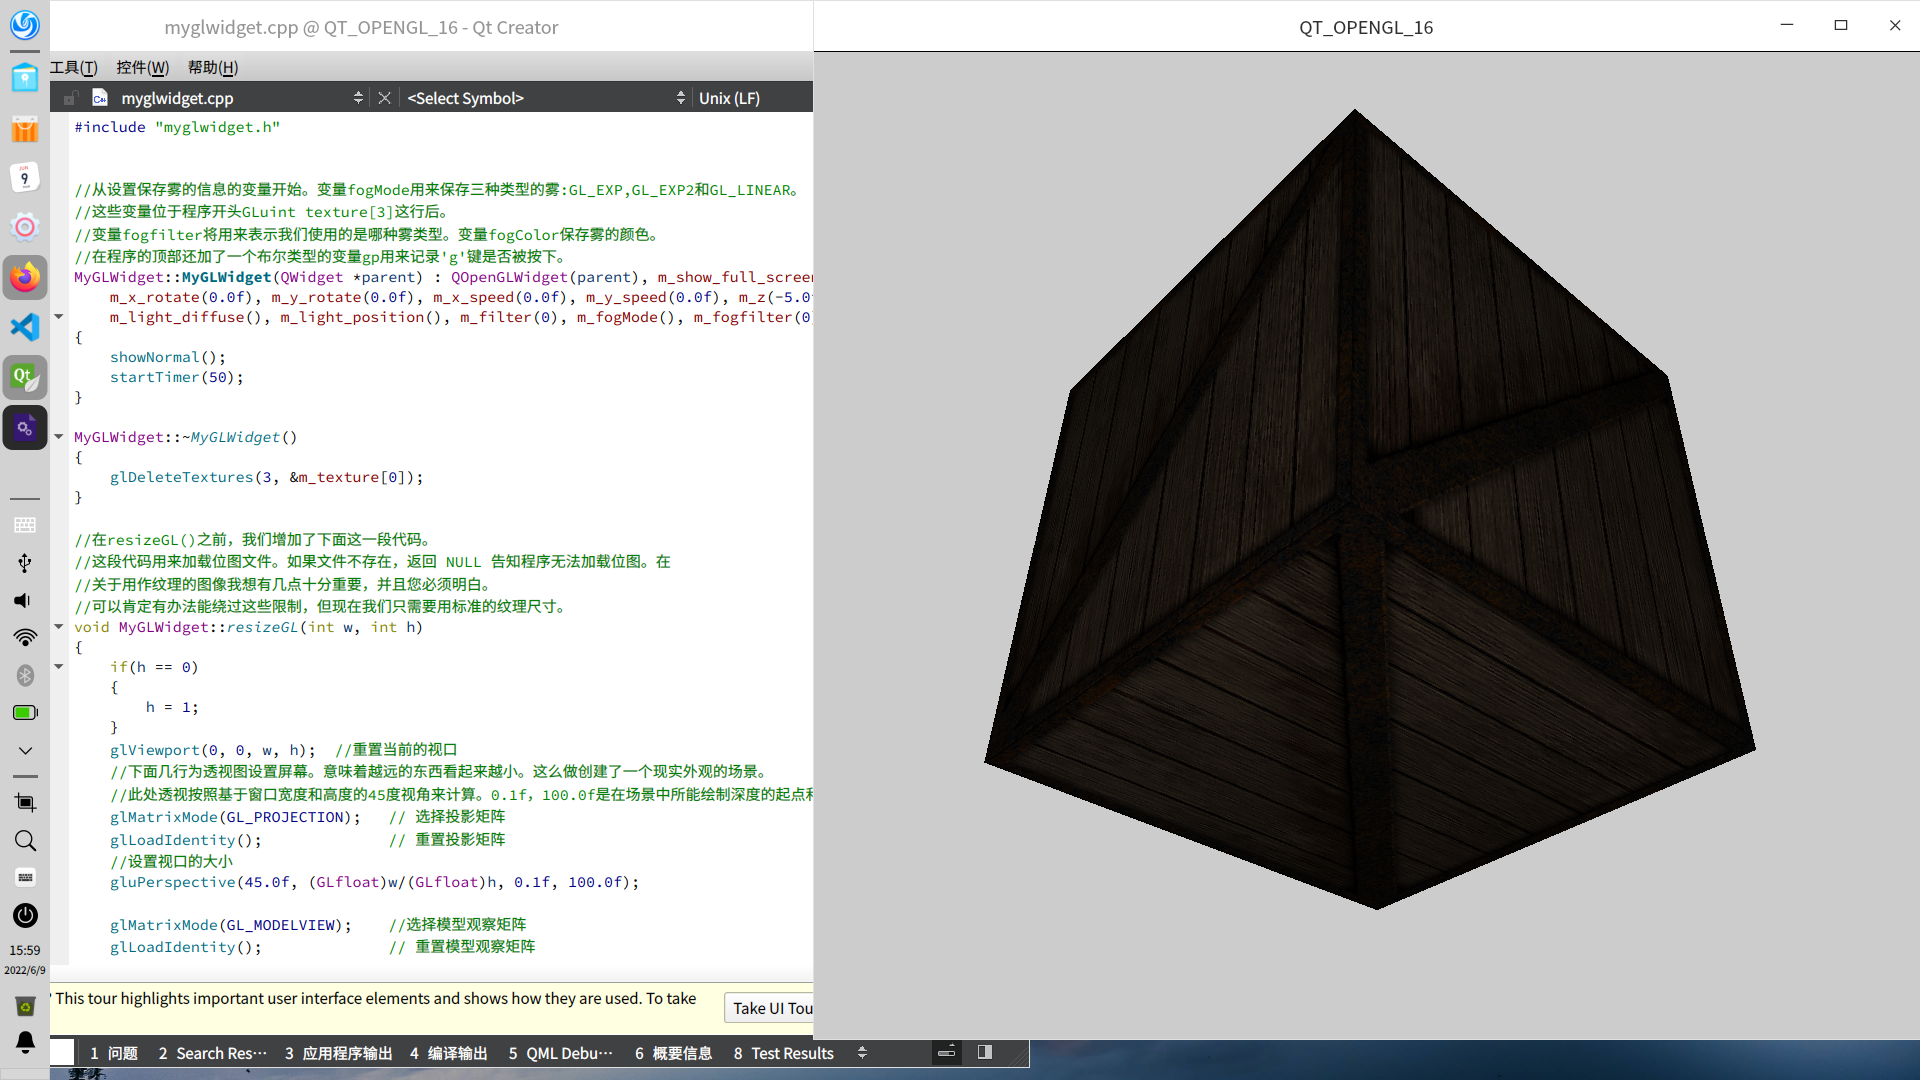Click the power button icon in dock
This screenshot has width=1920, height=1080.
click(x=25, y=915)
